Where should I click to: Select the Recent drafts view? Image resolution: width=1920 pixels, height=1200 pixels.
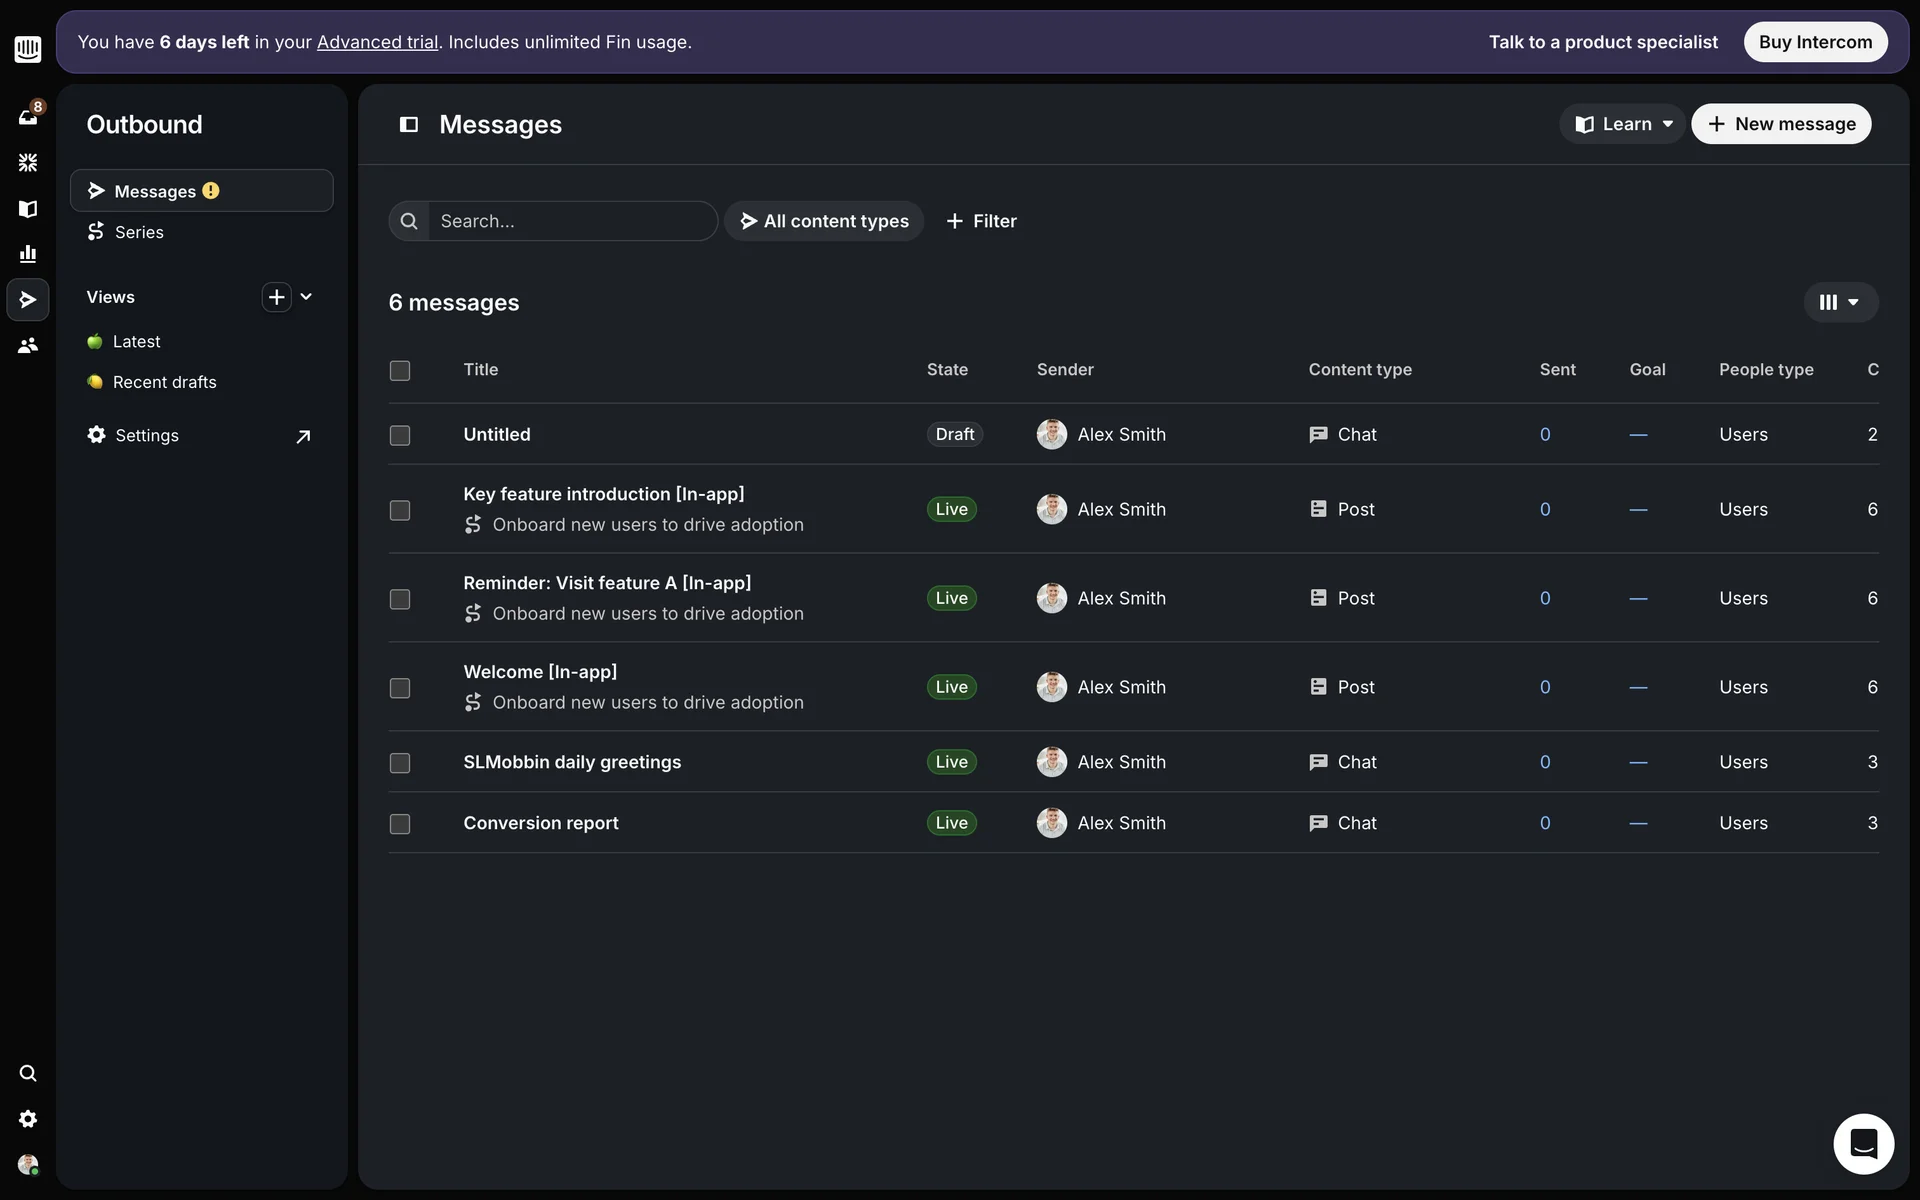point(164,382)
